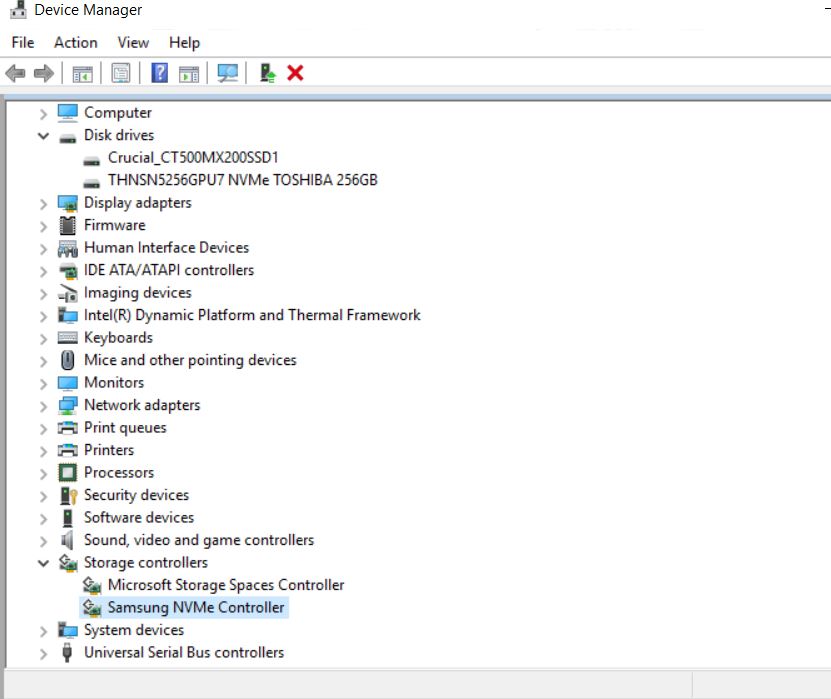Select Crucial_CT500MX200SSD1 disk drive

tap(193, 157)
